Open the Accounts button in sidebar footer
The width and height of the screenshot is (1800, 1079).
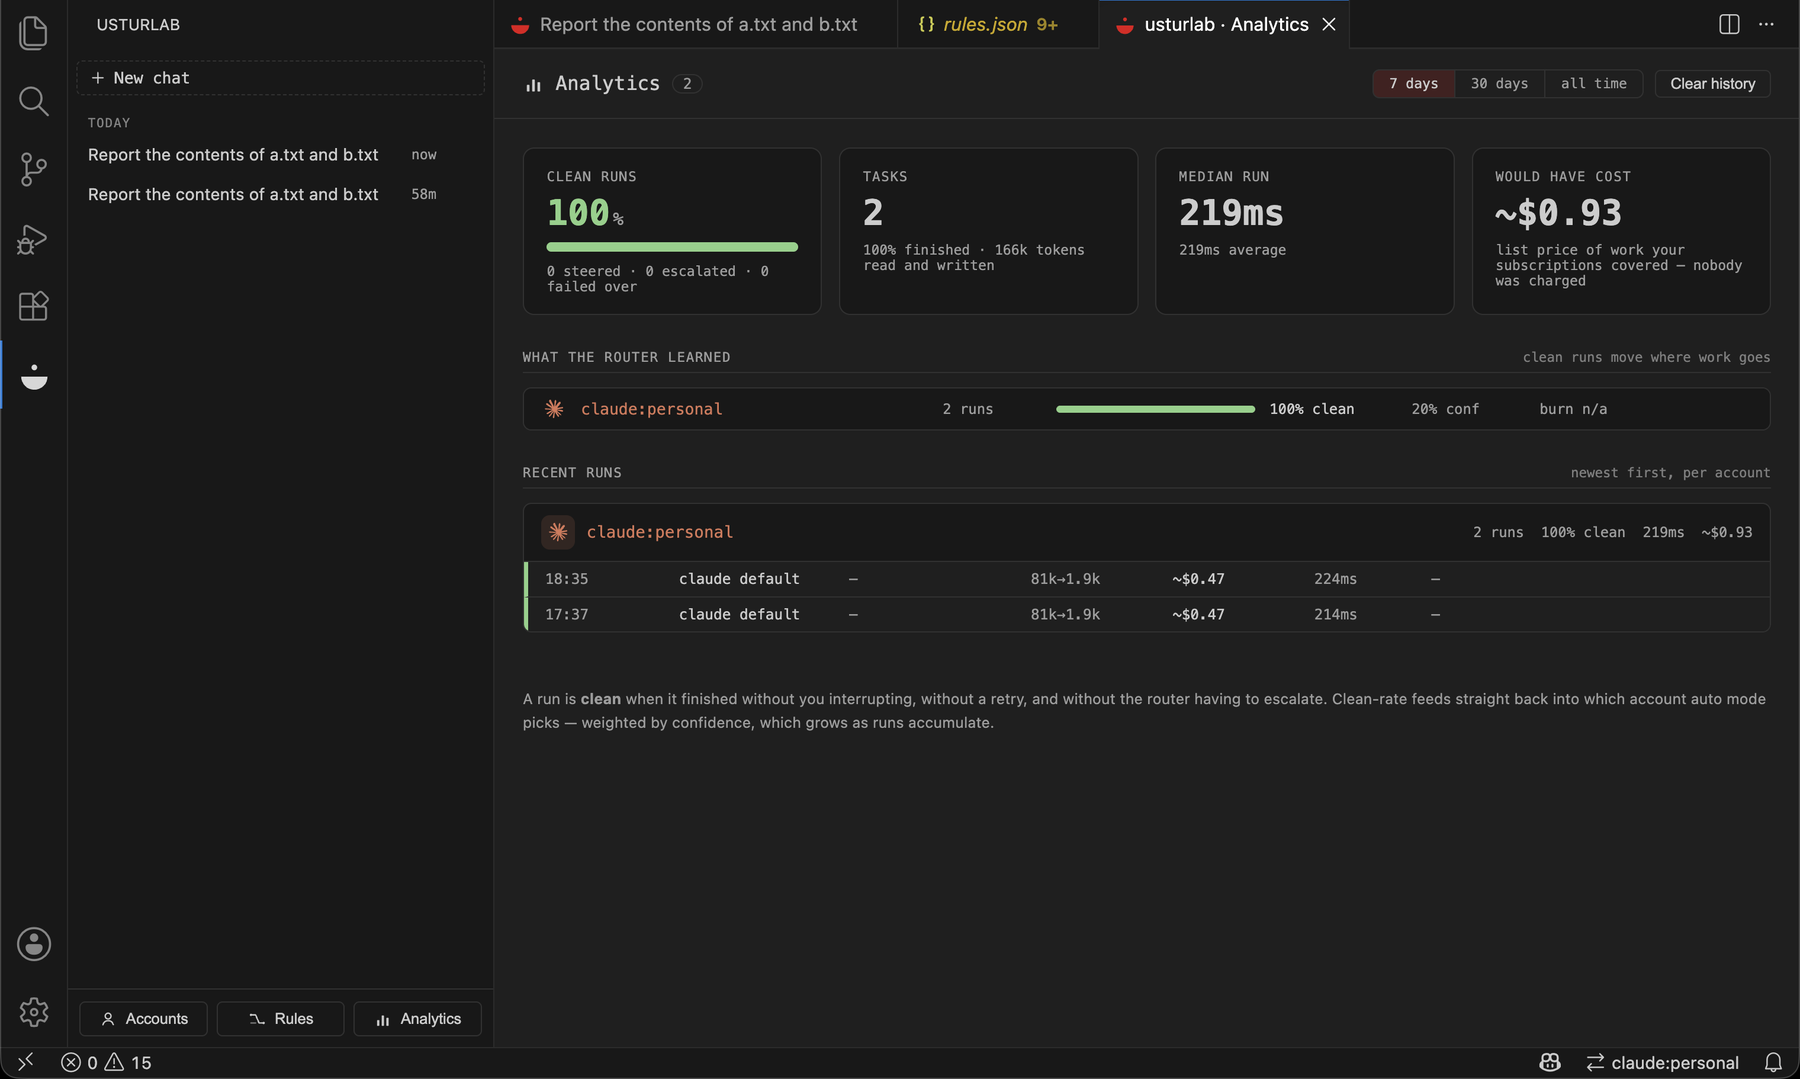coord(144,1019)
